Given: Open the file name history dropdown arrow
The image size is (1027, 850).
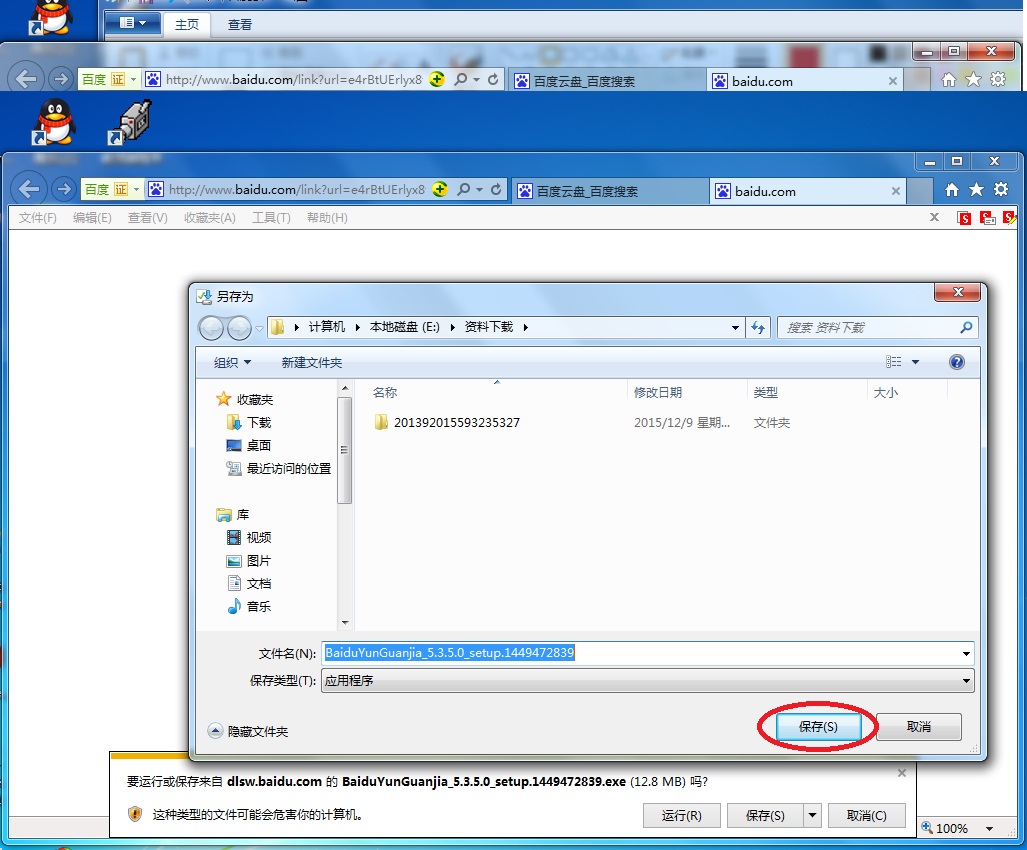Looking at the screenshot, I should [966, 654].
